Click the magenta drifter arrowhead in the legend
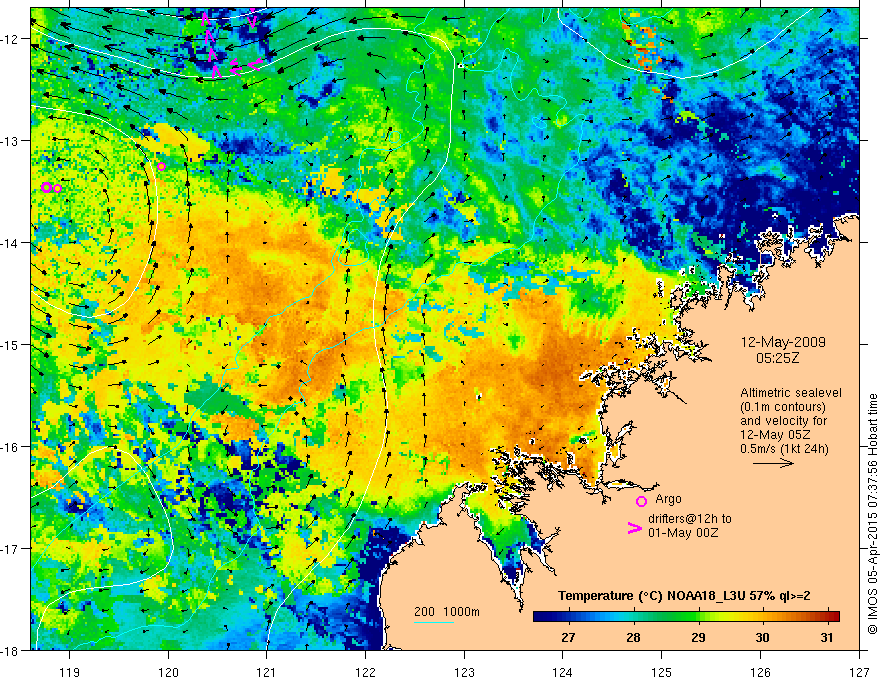Screen dimensions: 880x680 [635, 528]
